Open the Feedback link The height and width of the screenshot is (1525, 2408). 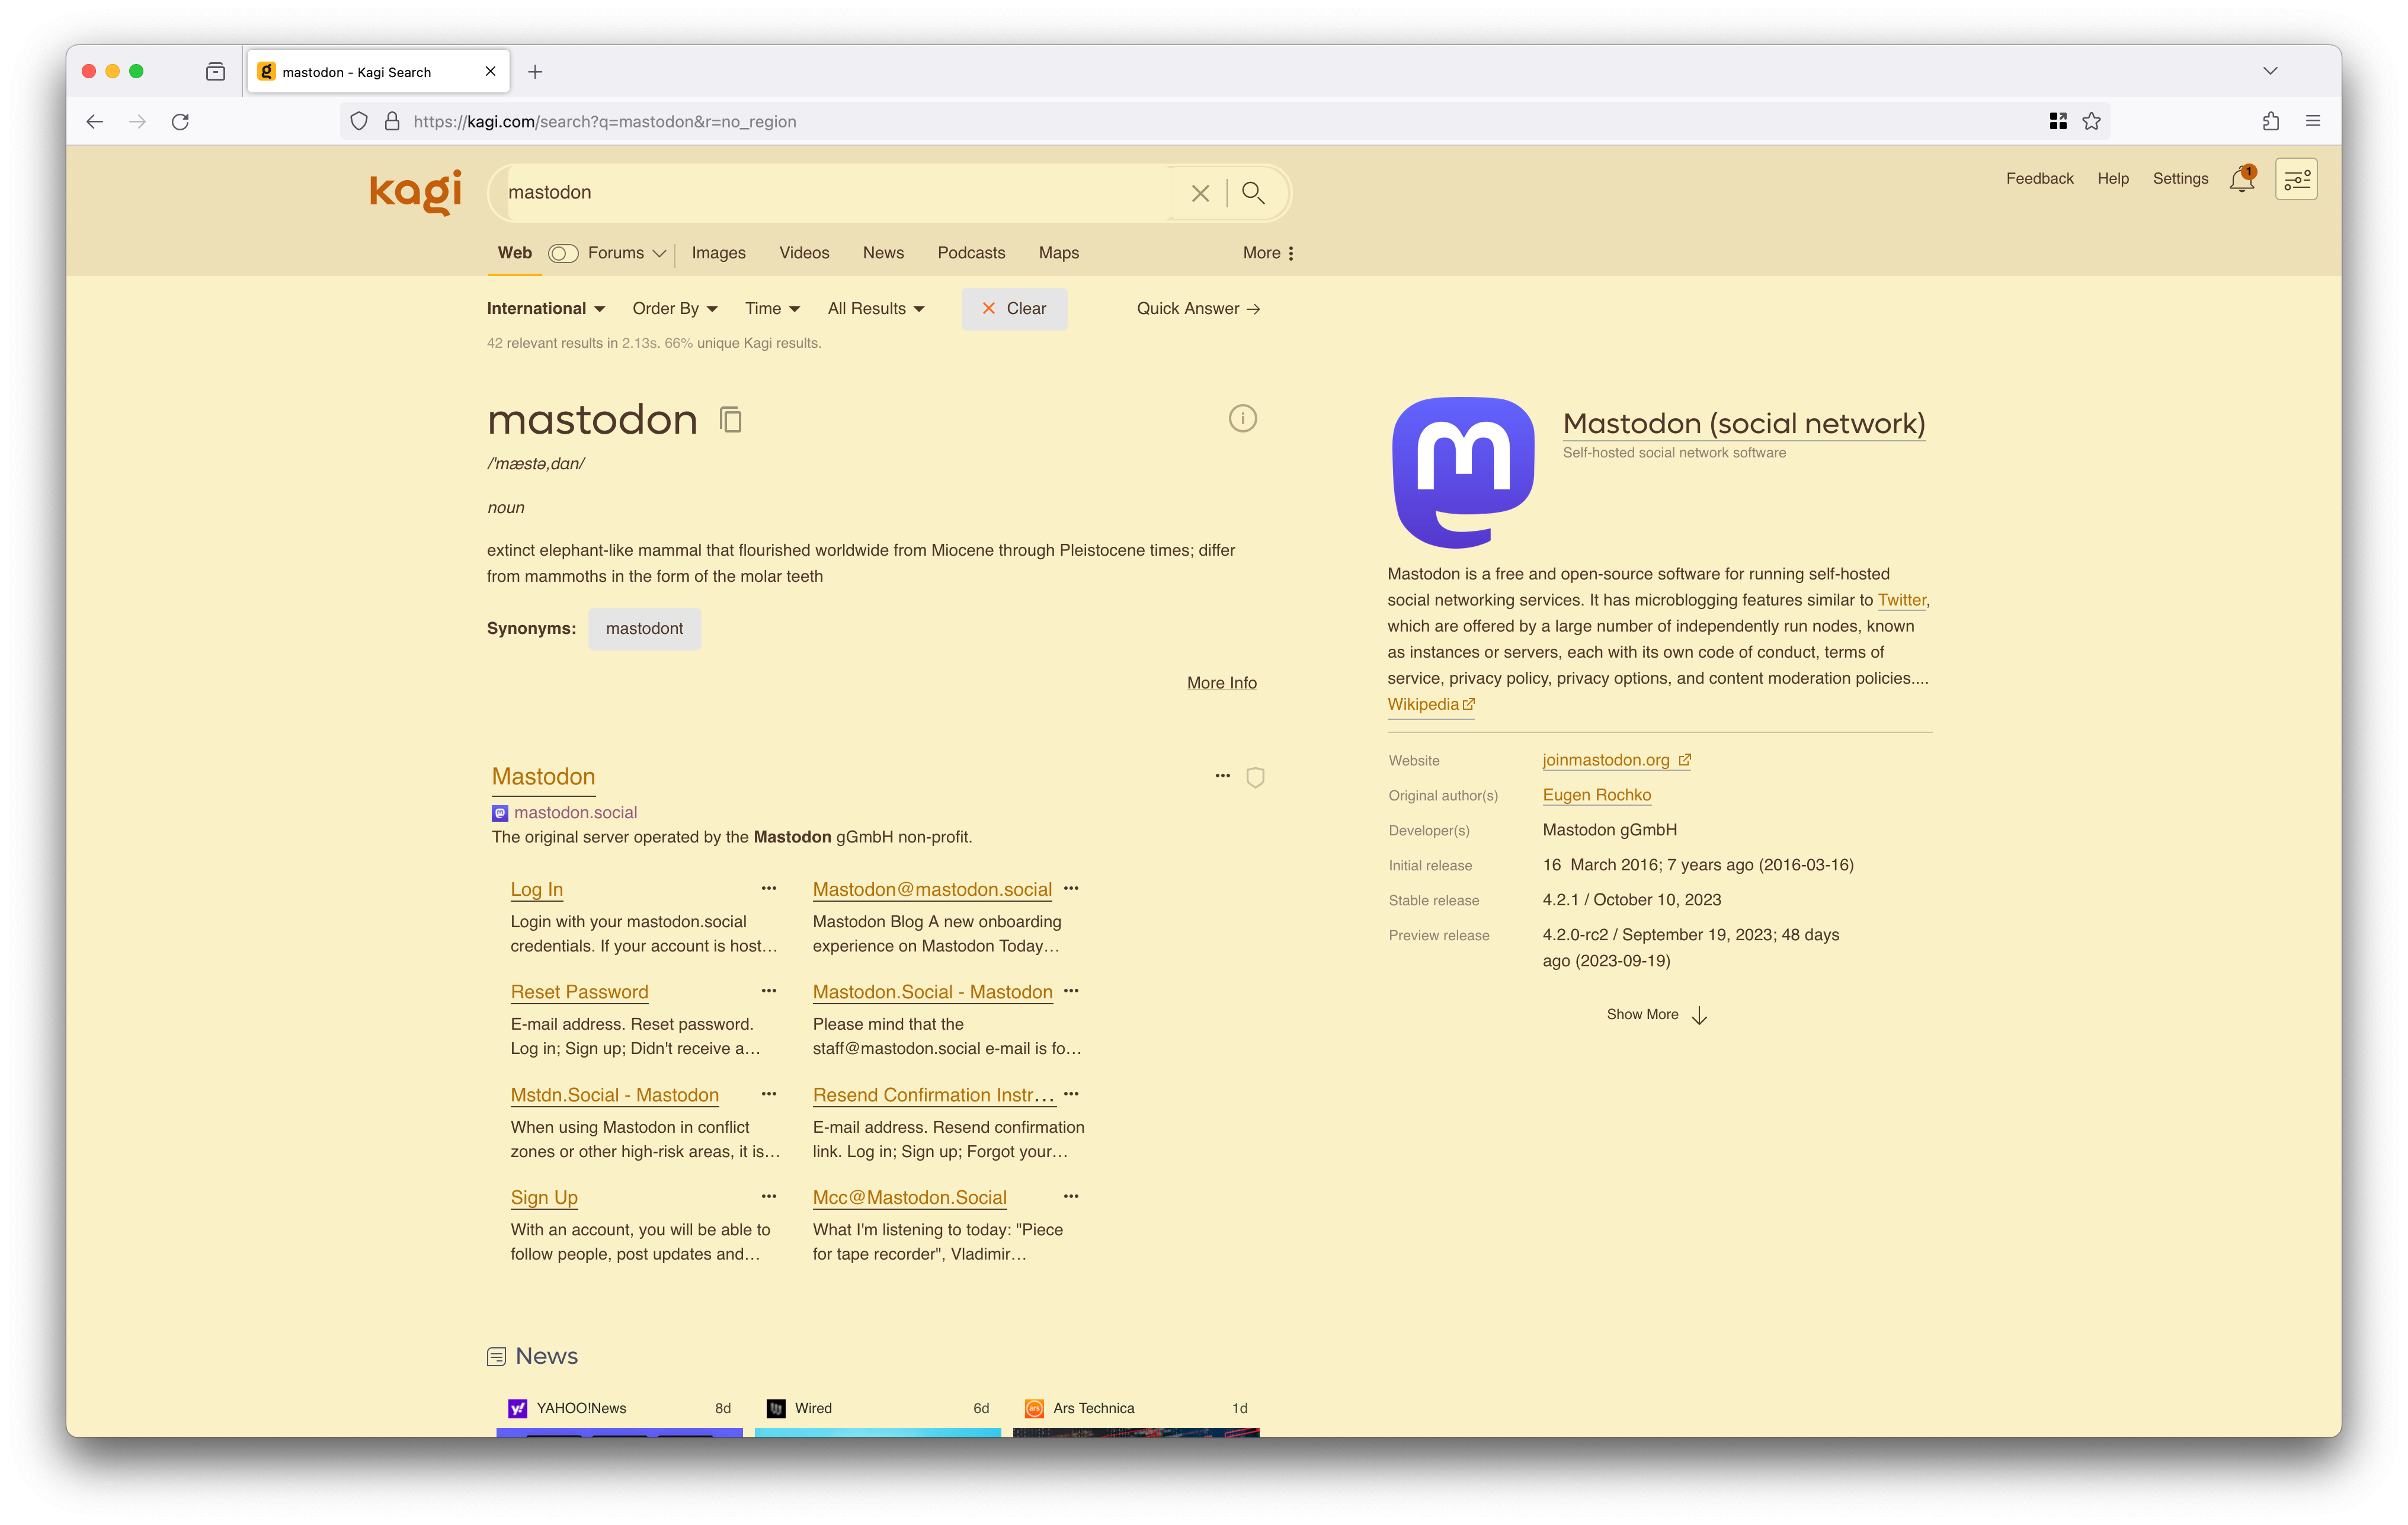click(2039, 179)
